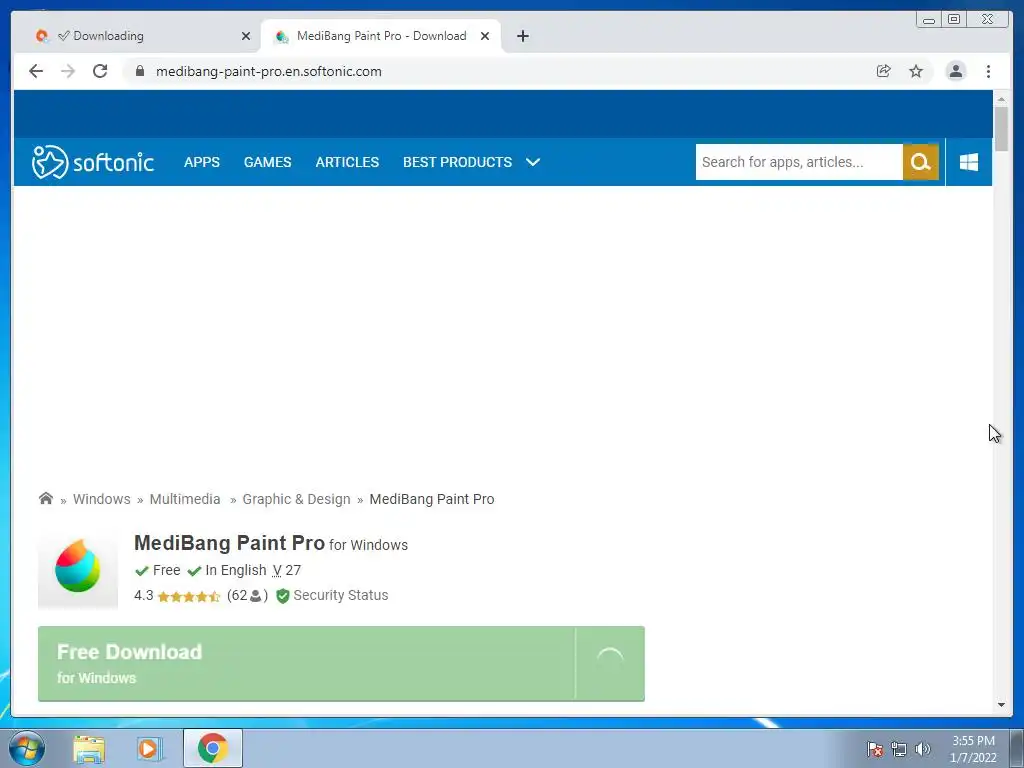Close the Downloading tab
Screen dimensions: 1024x768
[x=246, y=36]
